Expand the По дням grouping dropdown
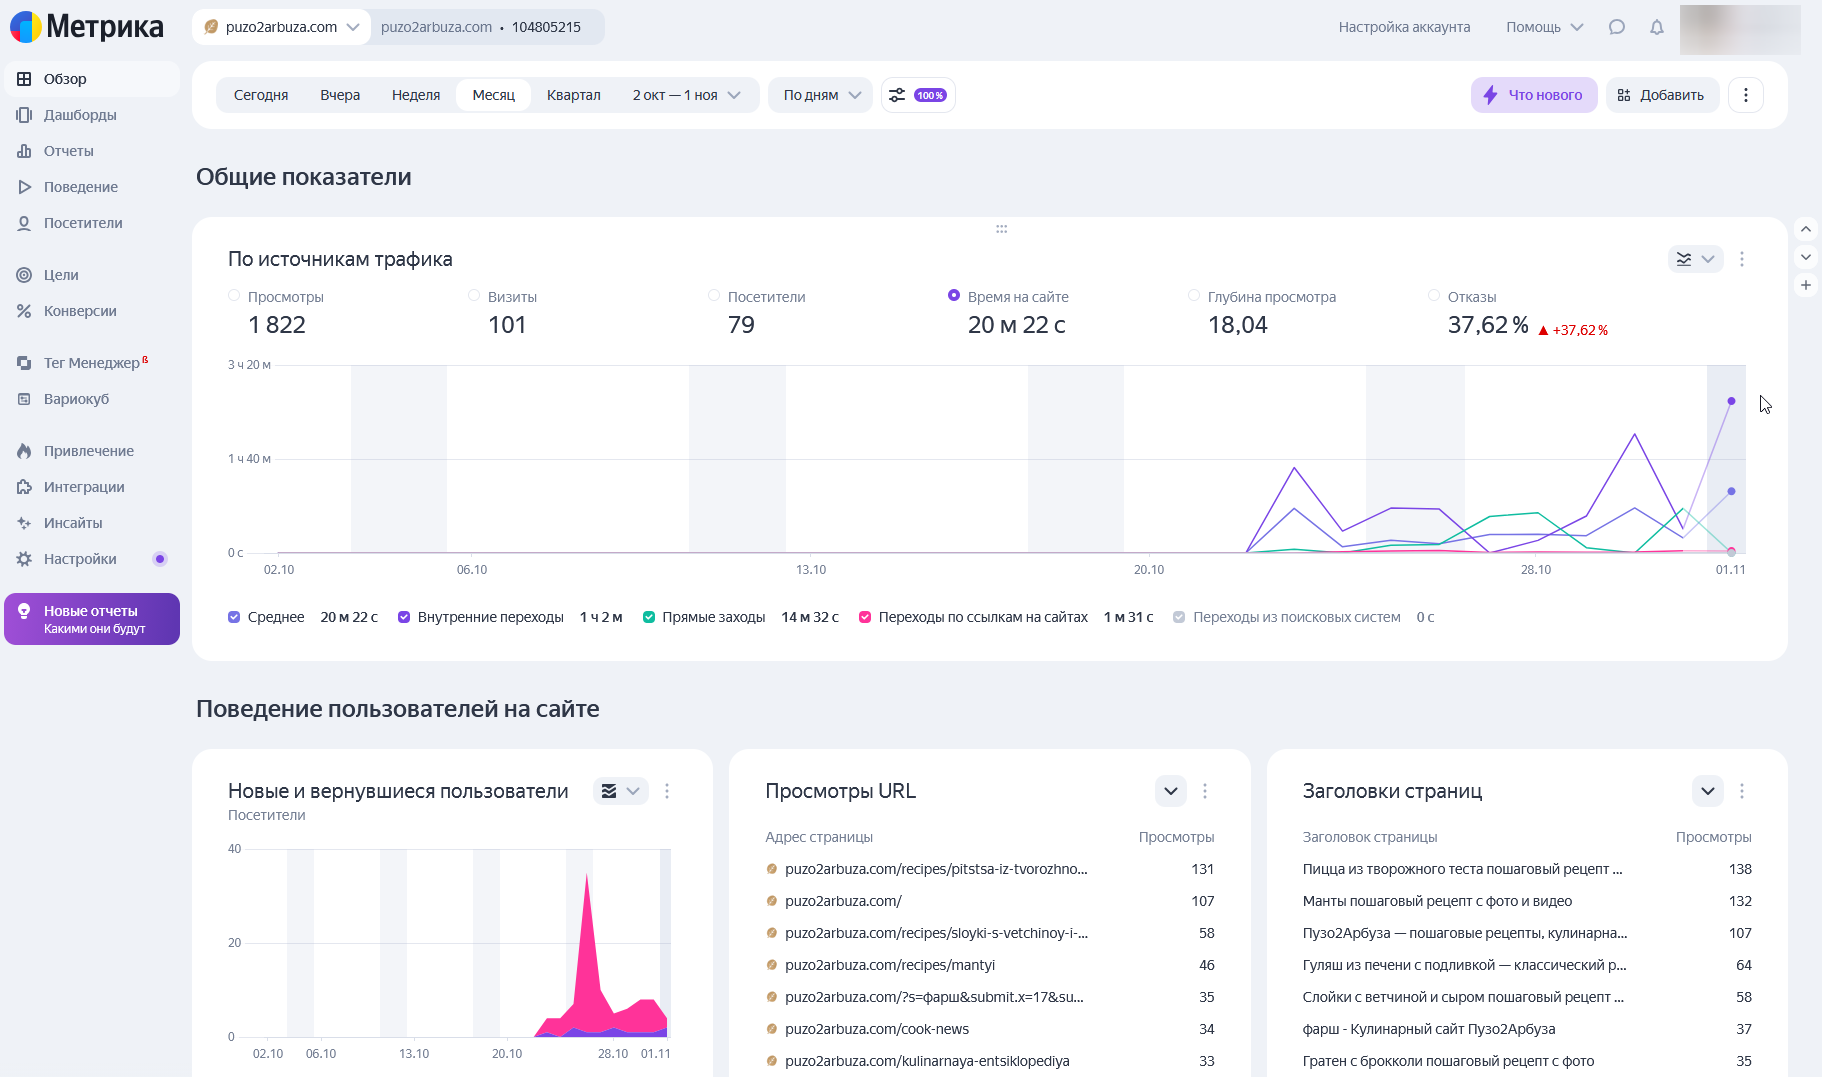Image resolution: width=1822 pixels, height=1077 pixels. coord(821,95)
